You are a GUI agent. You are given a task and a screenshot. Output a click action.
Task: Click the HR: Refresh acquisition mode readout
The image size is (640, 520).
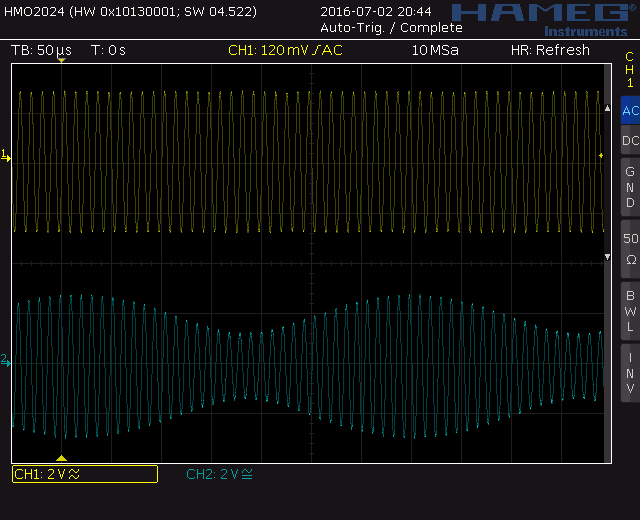click(x=550, y=50)
